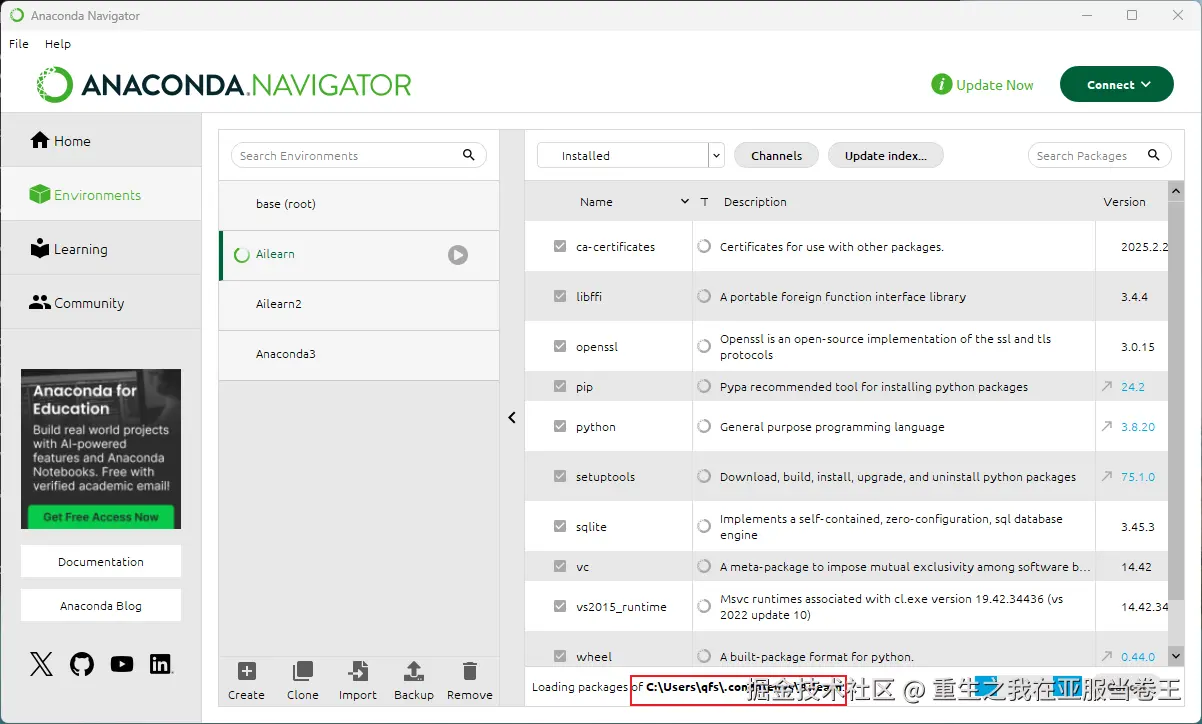Screen dimensions: 1202x724
Task: Click the ca-certificates type circle icon
Action: click(x=705, y=246)
